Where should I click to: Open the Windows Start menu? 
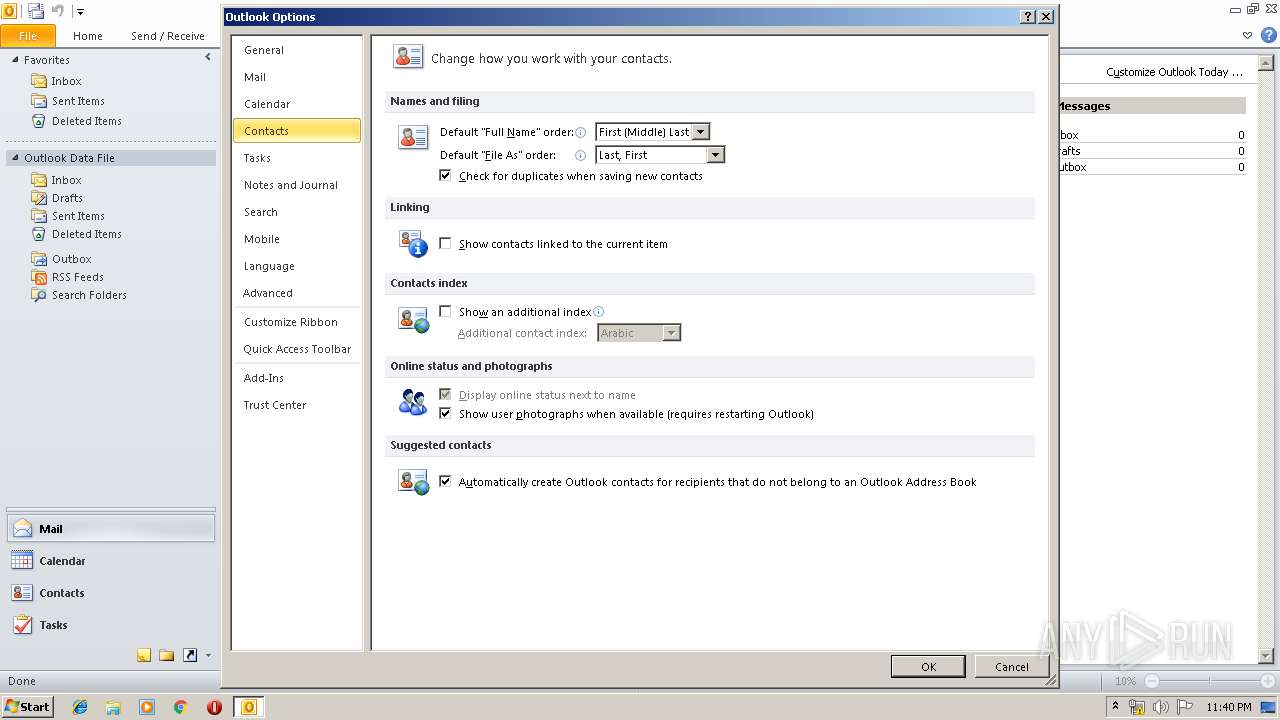[x=27, y=707]
